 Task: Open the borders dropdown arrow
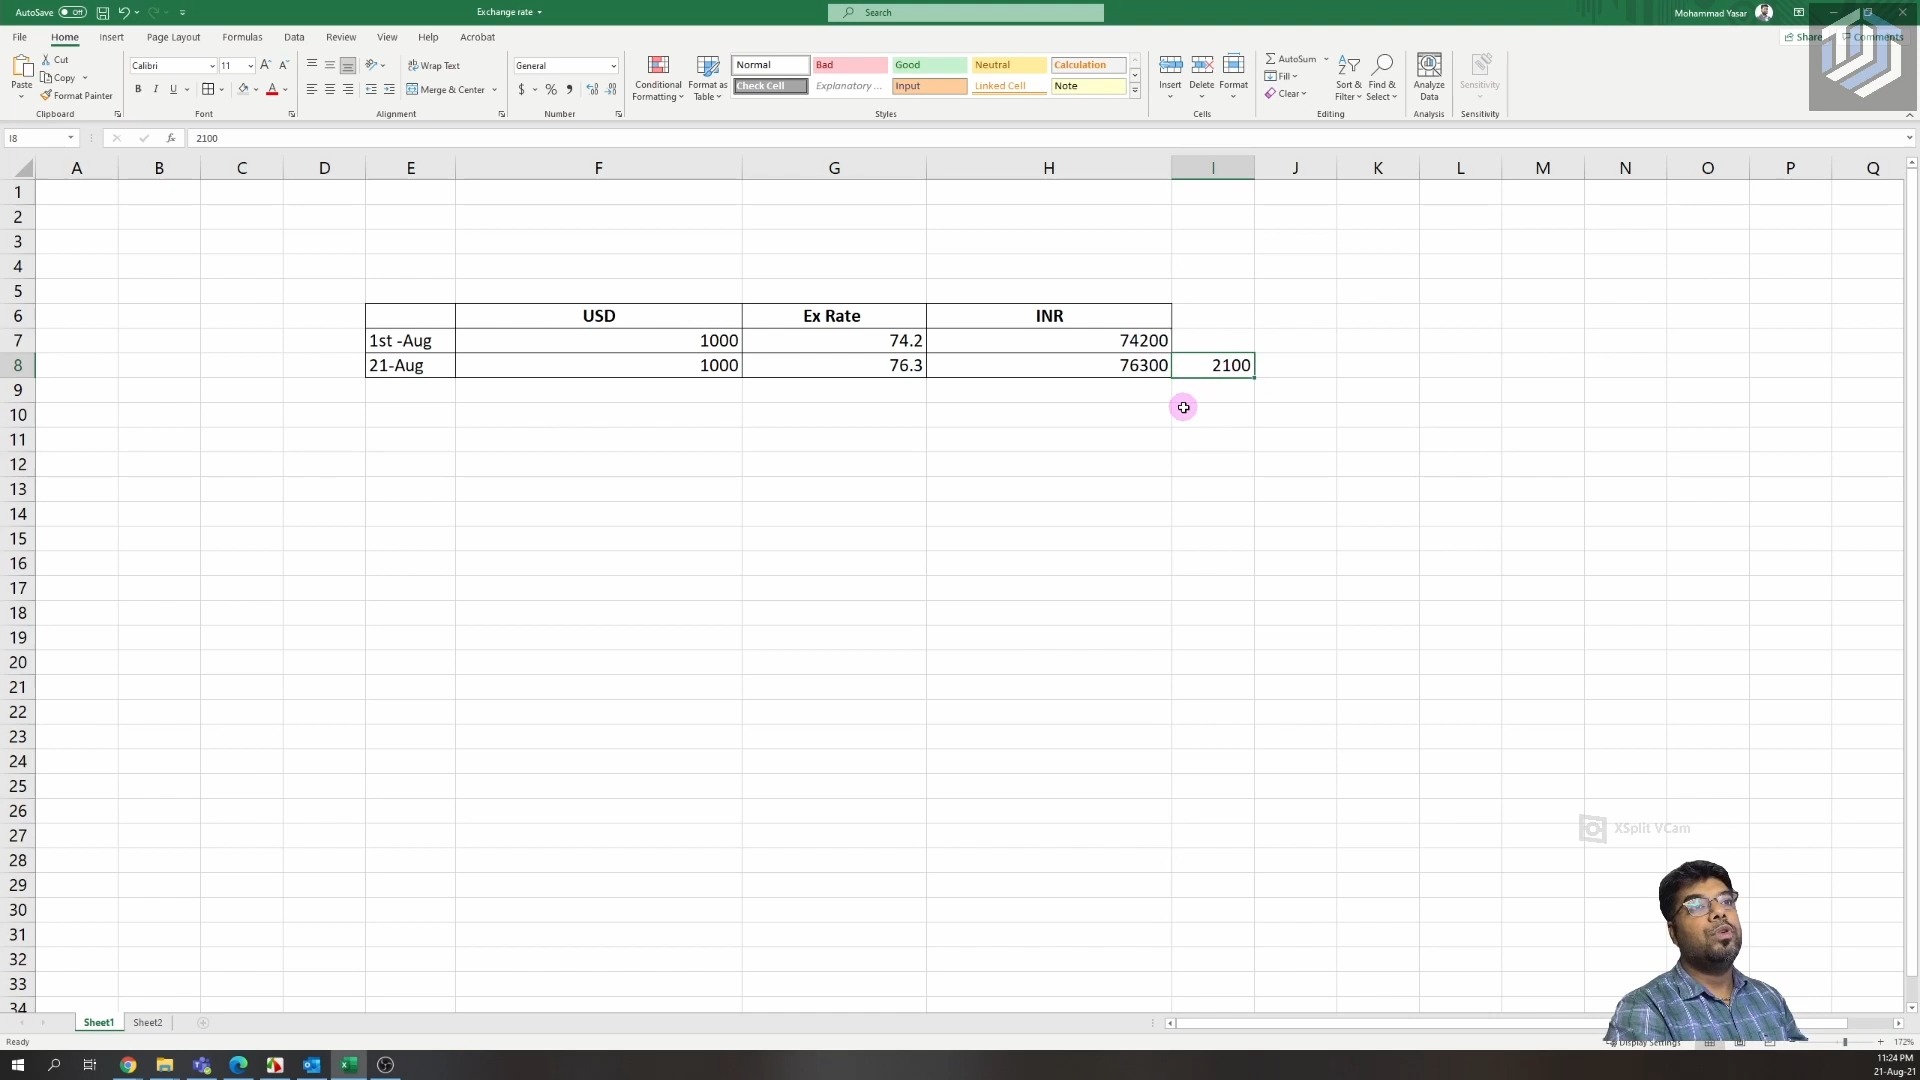pyautogui.click(x=221, y=90)
